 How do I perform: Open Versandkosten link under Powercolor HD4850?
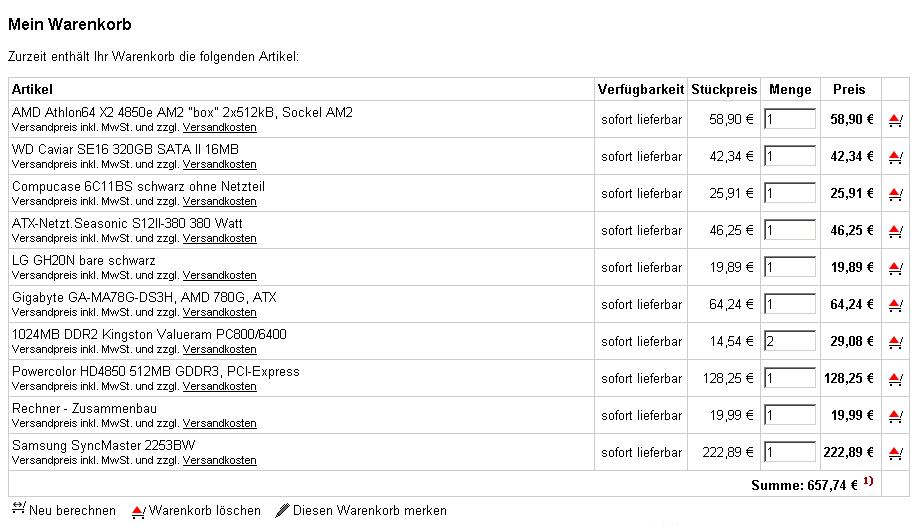click(220, 387)
